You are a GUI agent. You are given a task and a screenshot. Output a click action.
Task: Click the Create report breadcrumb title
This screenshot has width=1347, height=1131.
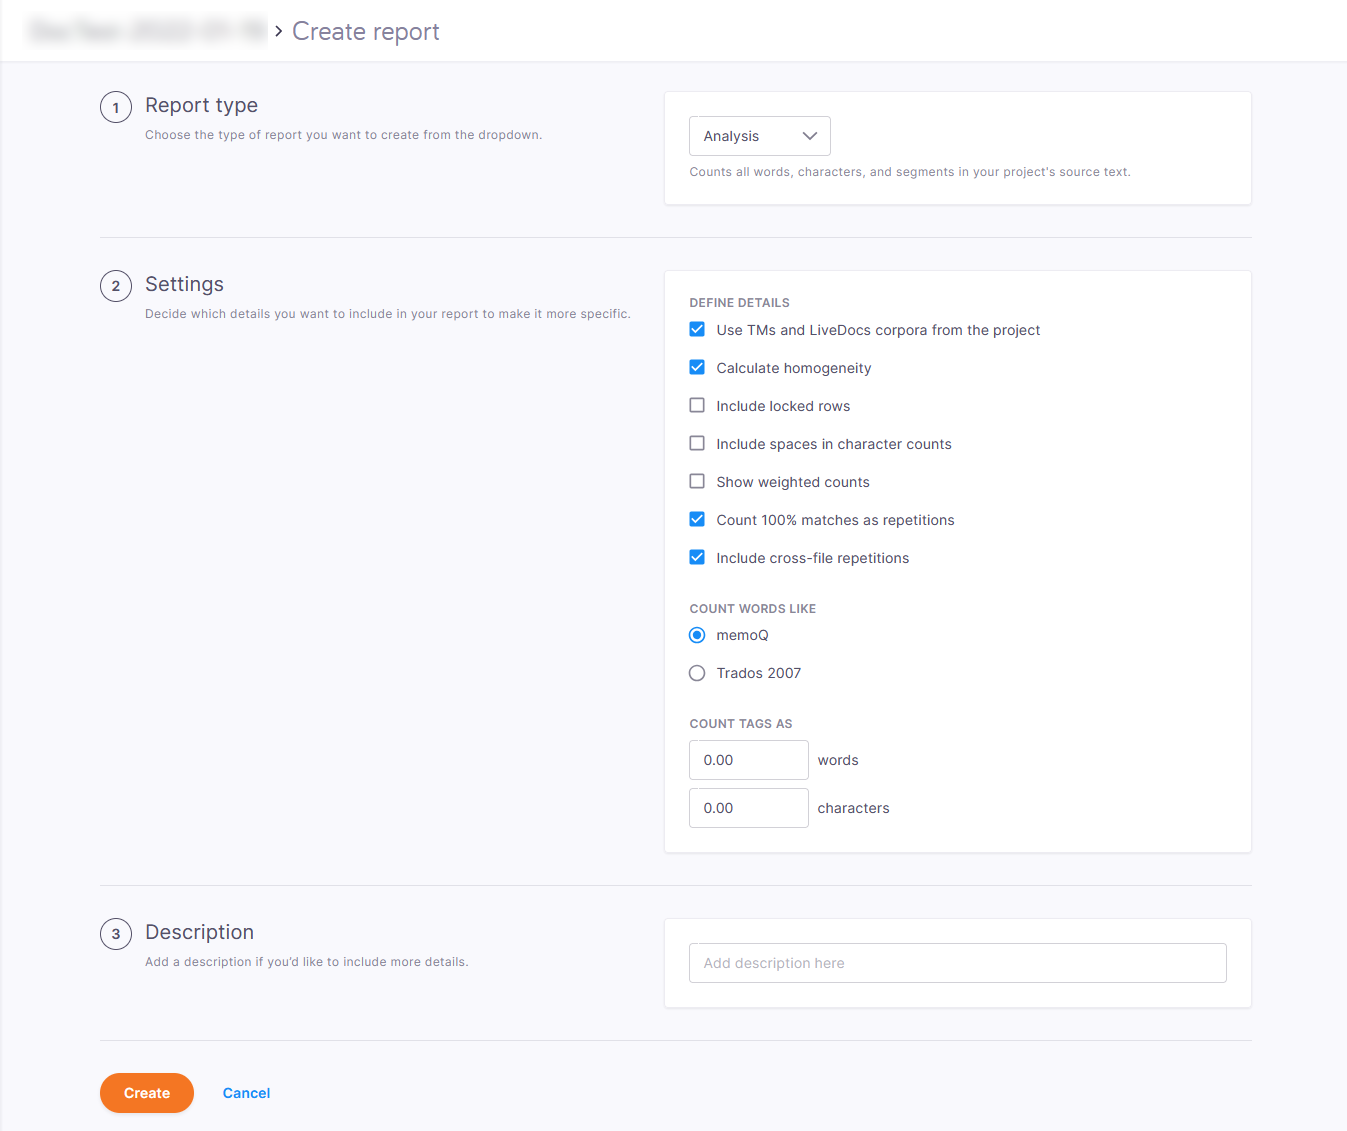[366, 32]
